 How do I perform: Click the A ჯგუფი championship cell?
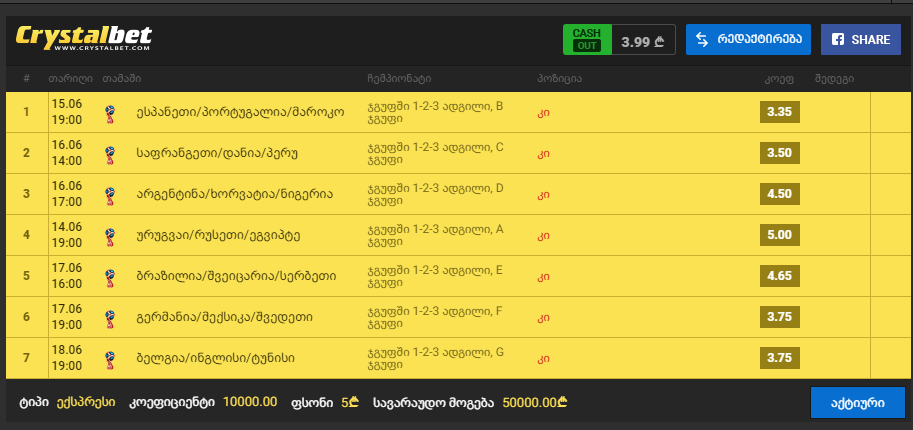(435, 235)
